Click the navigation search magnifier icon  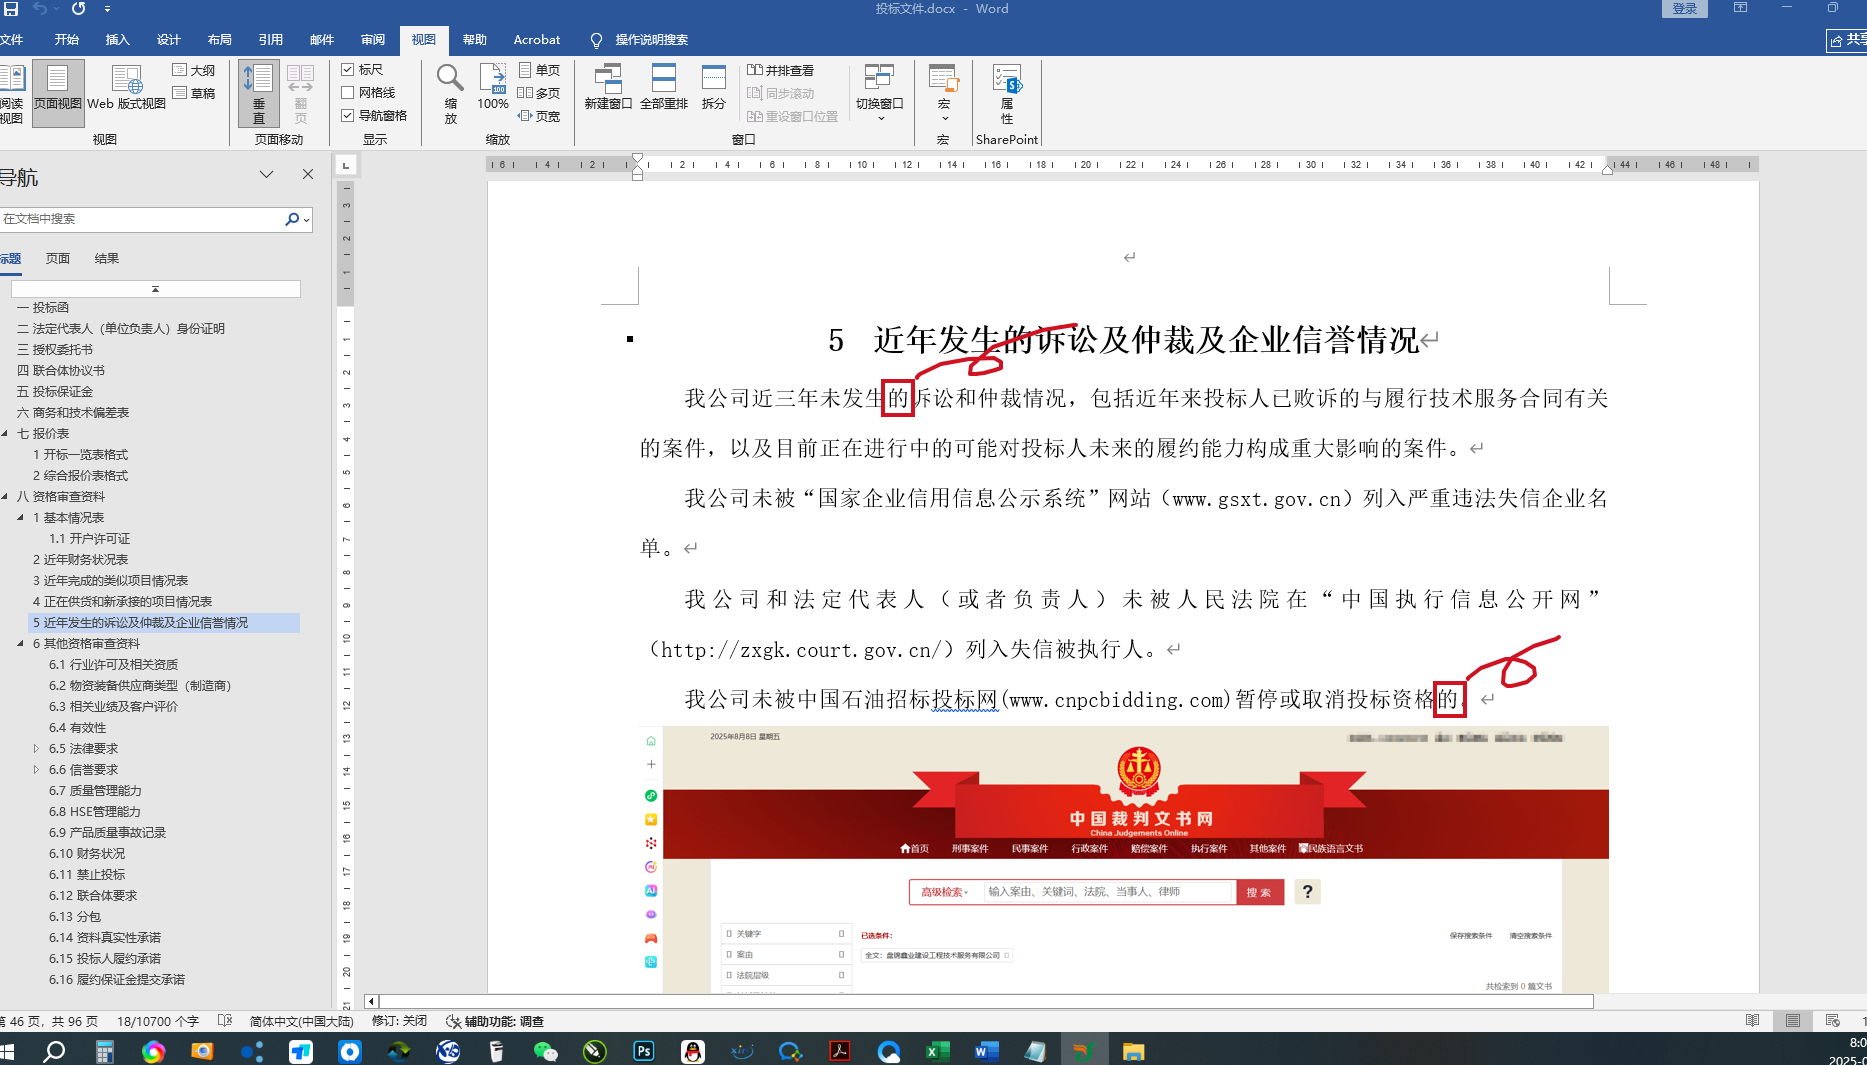point(291,219)
